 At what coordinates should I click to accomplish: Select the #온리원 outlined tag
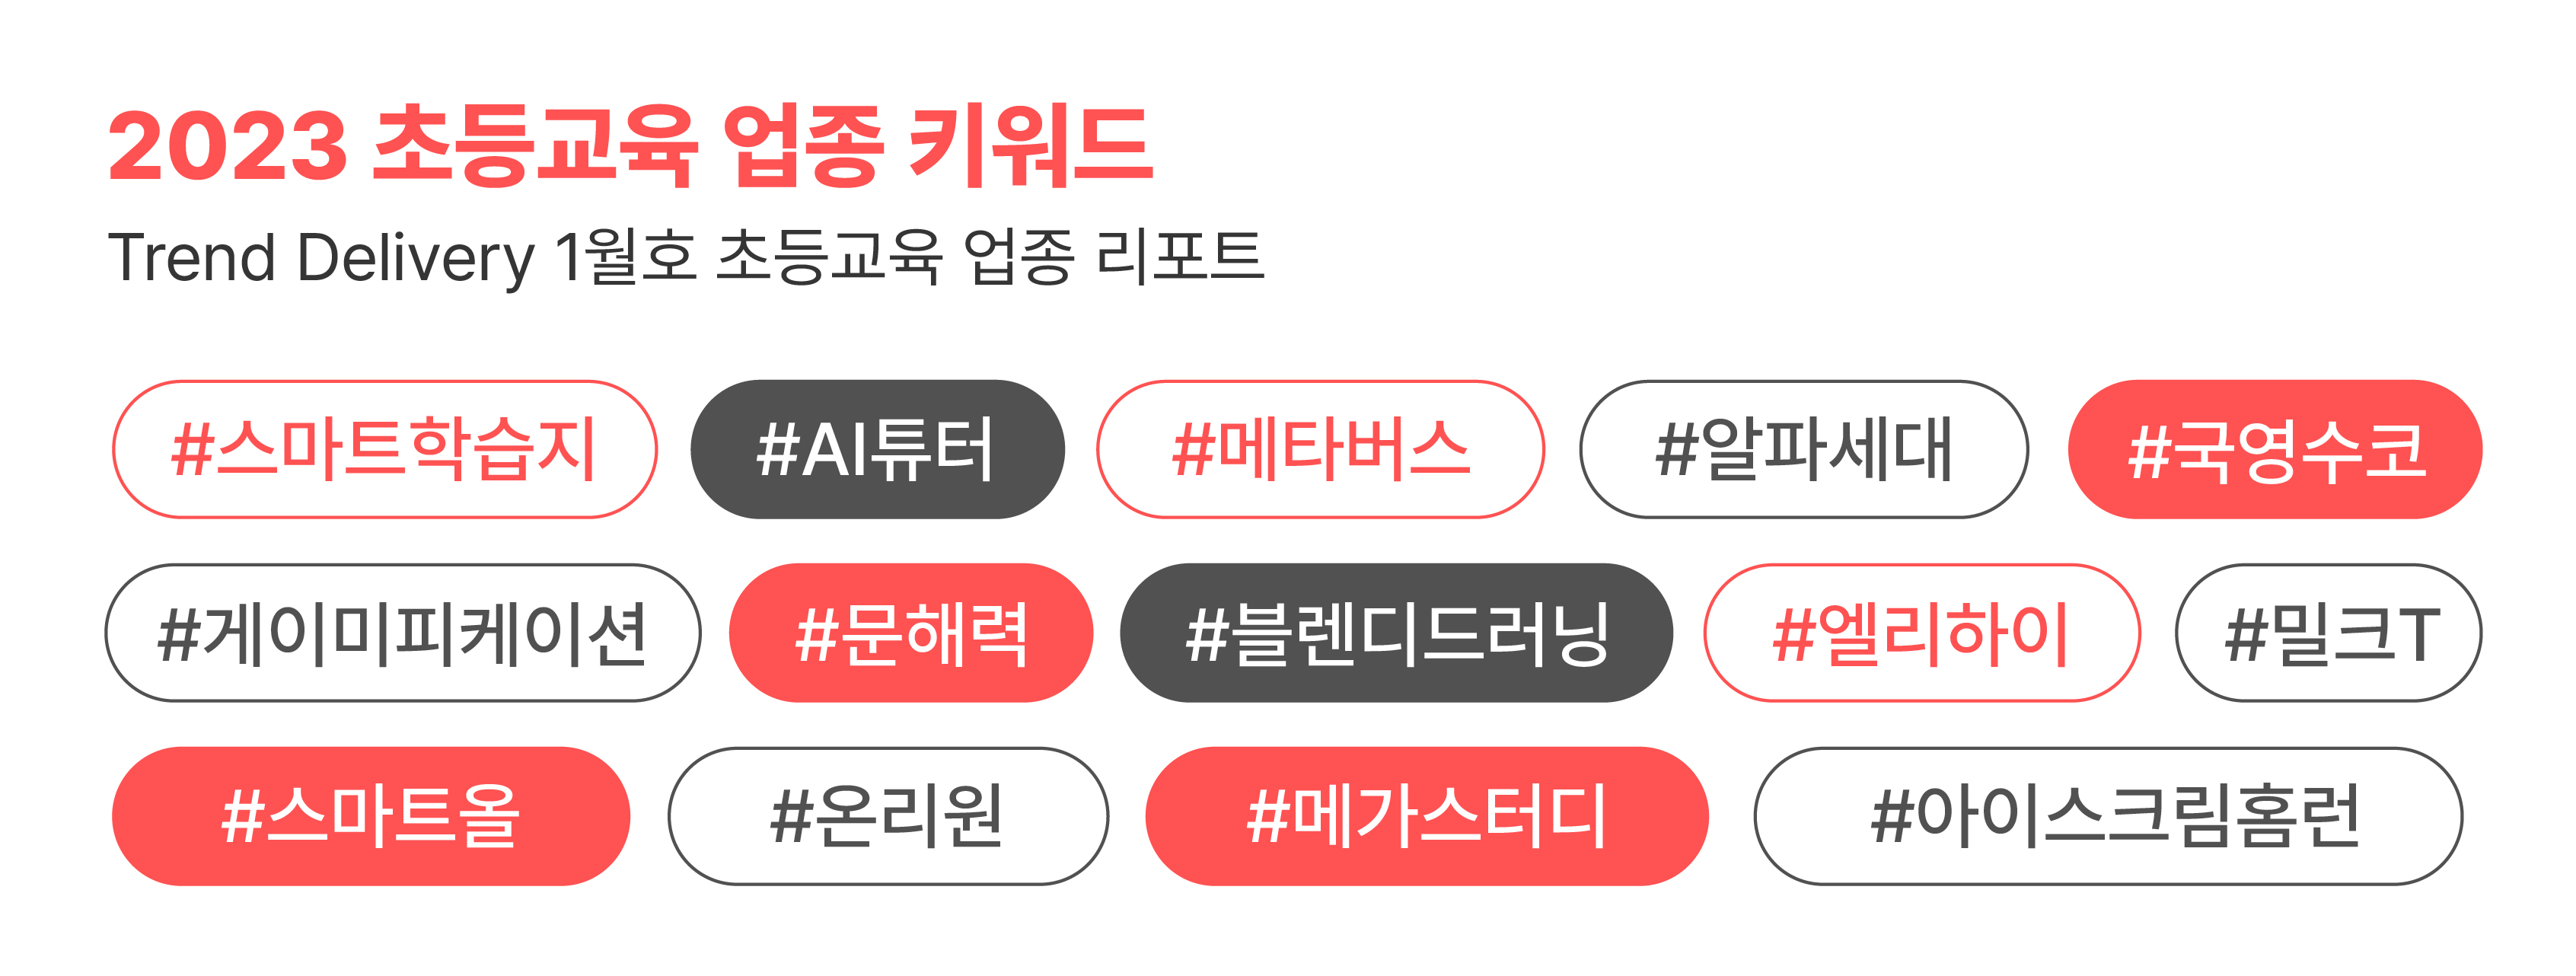pos(888,816)
